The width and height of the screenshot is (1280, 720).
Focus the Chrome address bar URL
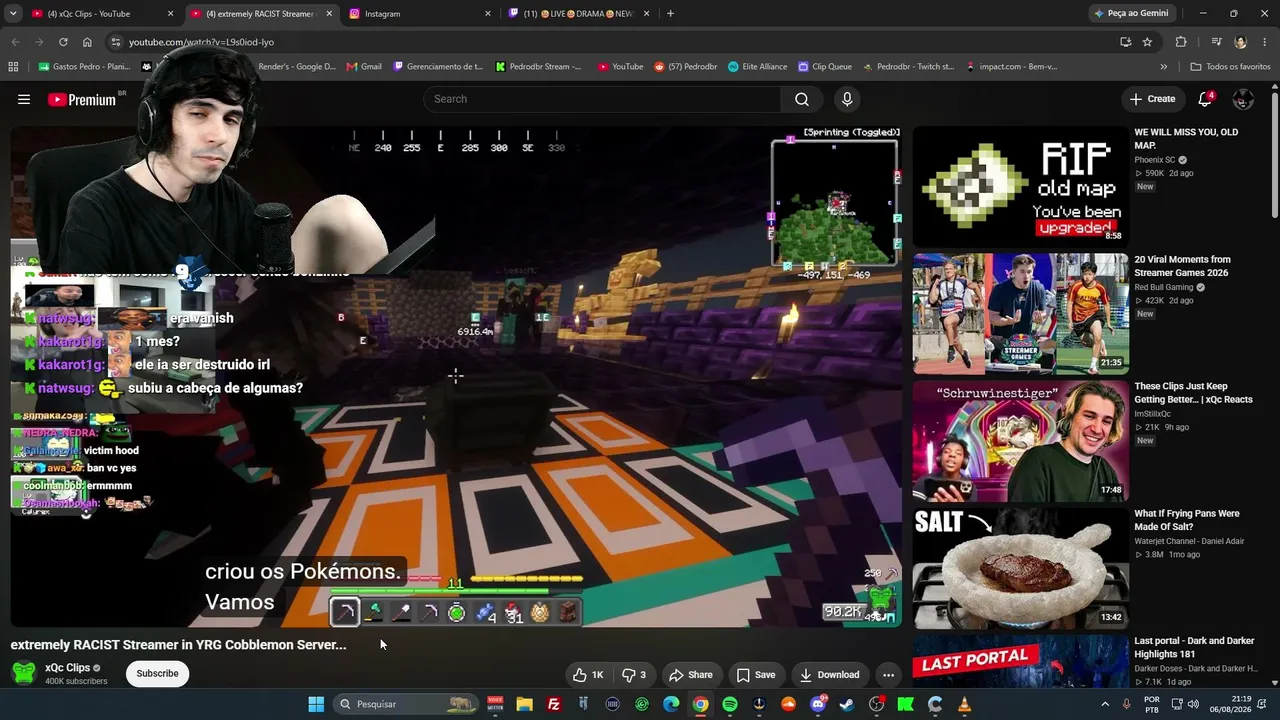pos(201,42)
